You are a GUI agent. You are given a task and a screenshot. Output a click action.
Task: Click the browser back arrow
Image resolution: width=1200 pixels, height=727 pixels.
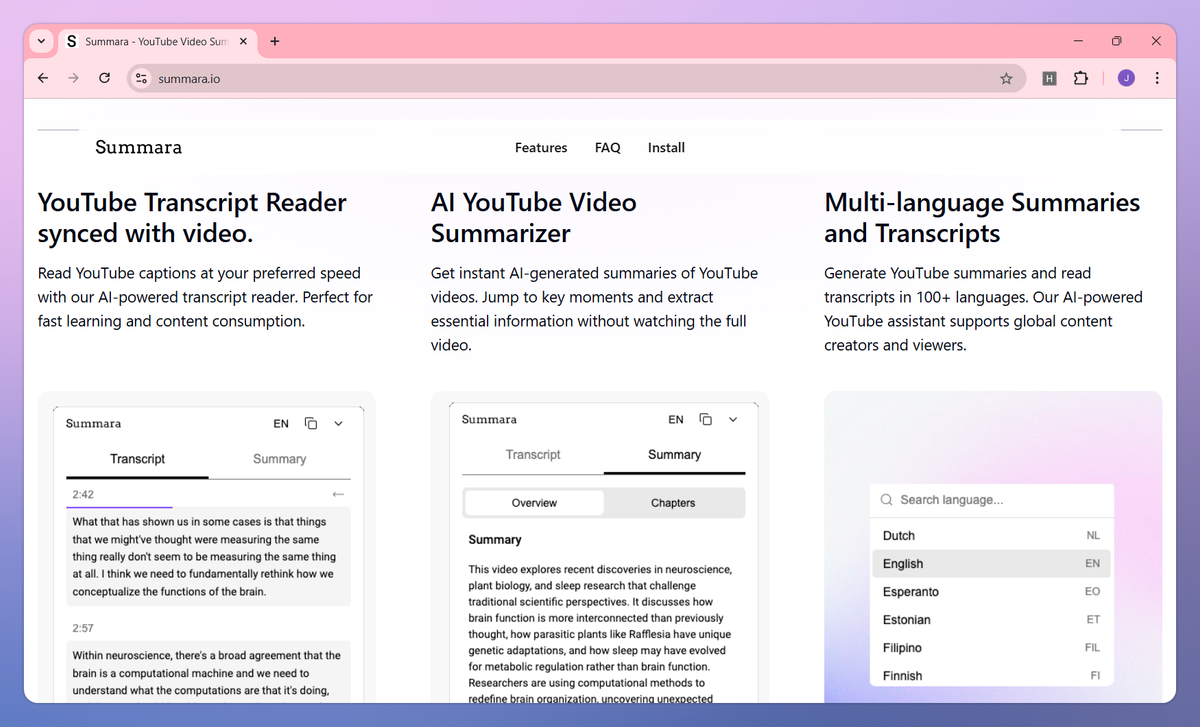pyautogui.click(x=42, y=78)
